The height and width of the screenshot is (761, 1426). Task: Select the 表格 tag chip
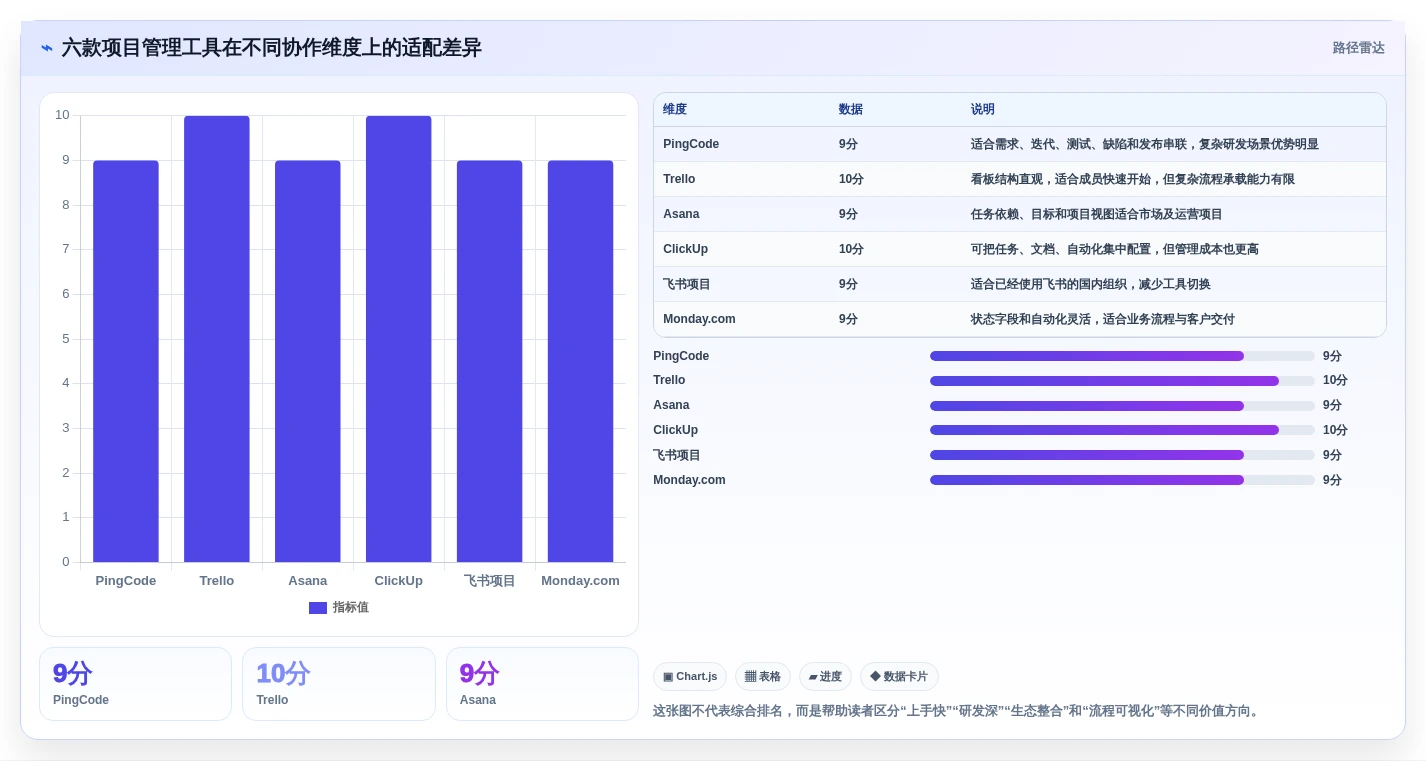click(x=763, y=677)
